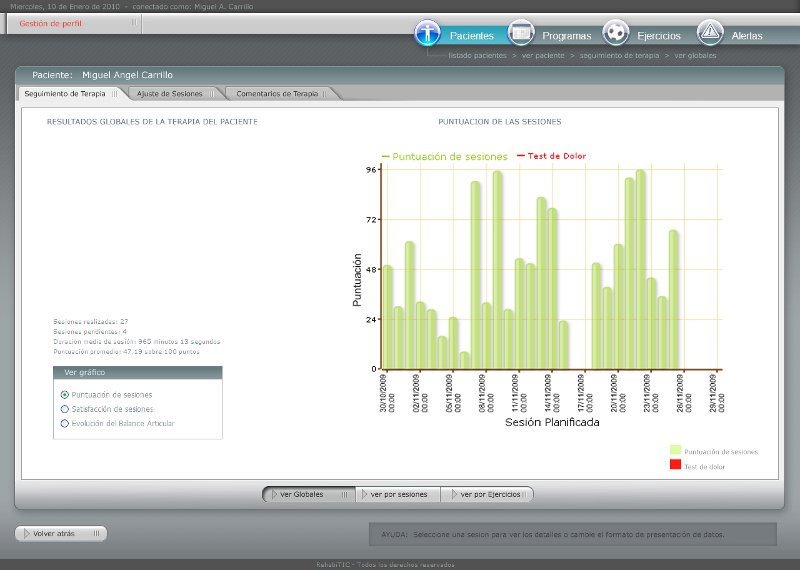
Task: Click the green Puntuación de sesiones legend swatch
Action: 675,450
